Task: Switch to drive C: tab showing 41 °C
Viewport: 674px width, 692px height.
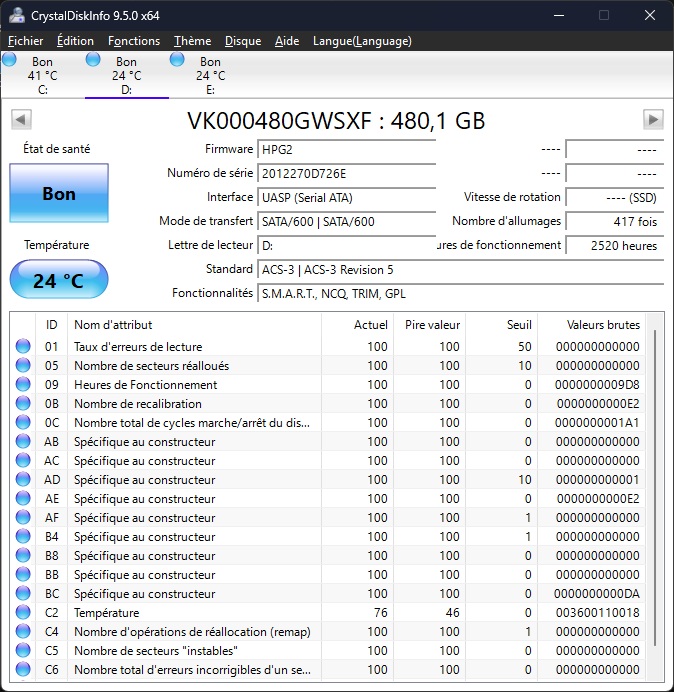Action: click(x=43, y=75)
